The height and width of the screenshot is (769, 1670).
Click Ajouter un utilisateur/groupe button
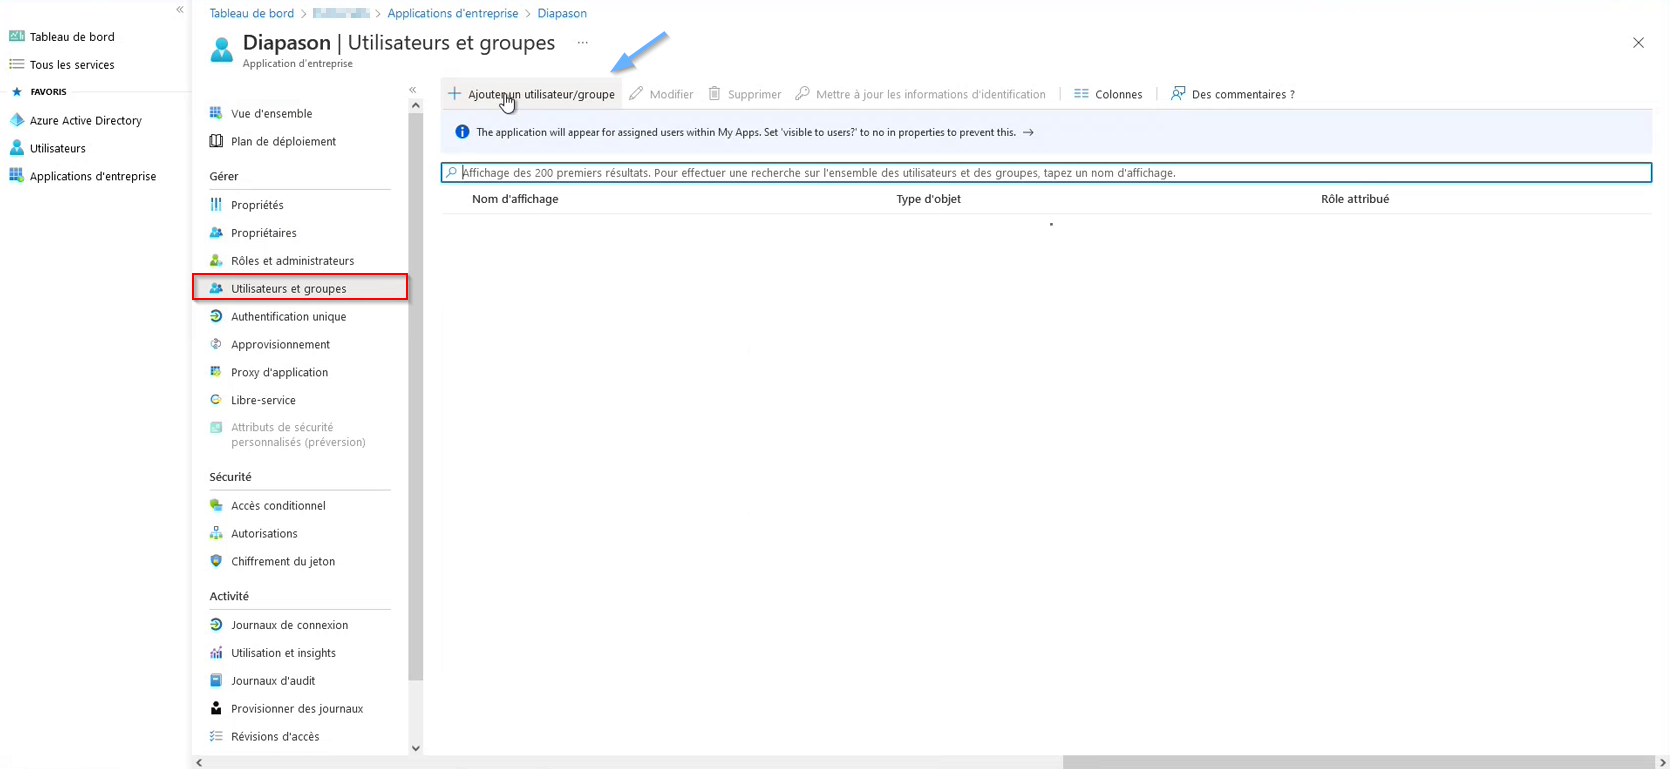click(x=532, y=94)
